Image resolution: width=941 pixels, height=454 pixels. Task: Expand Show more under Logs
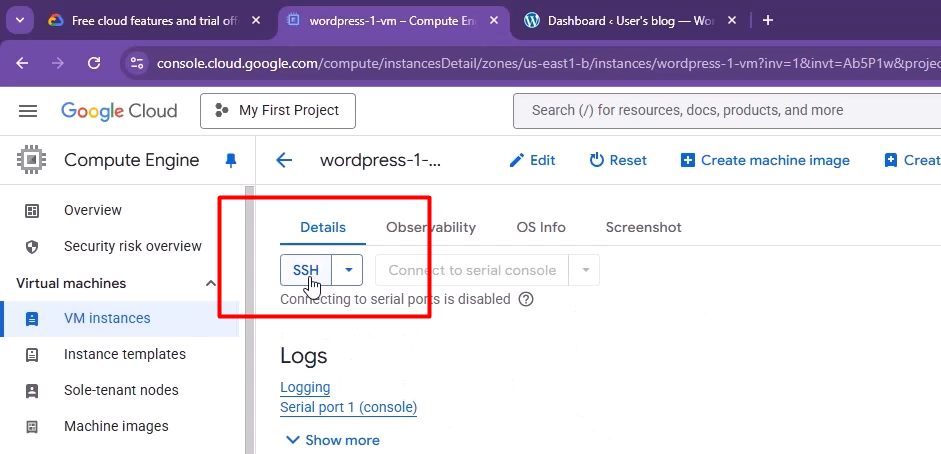click(x=332, y=440)
